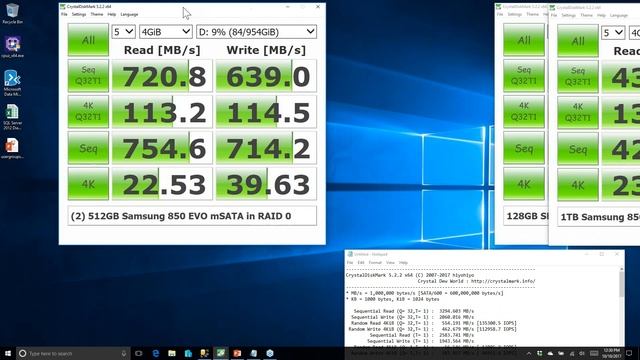Image resolution: width=640 pixels, height=360 pixels.
Task: Open the usergroups PowerPoint file on desktop
Action: coord(12,148)
